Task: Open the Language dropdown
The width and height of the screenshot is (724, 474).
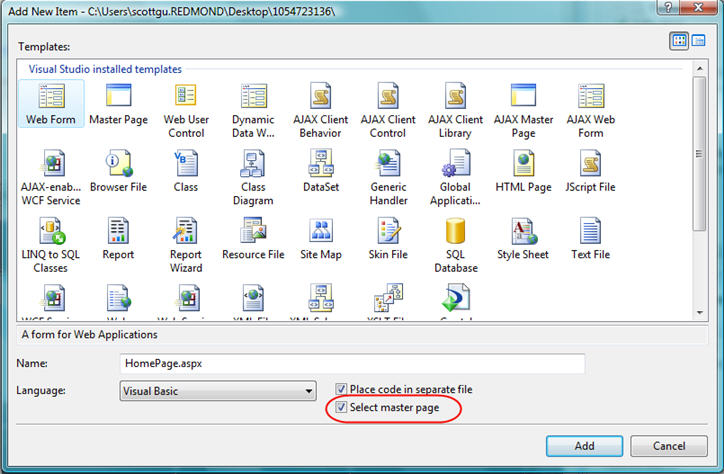Action: 308,390
